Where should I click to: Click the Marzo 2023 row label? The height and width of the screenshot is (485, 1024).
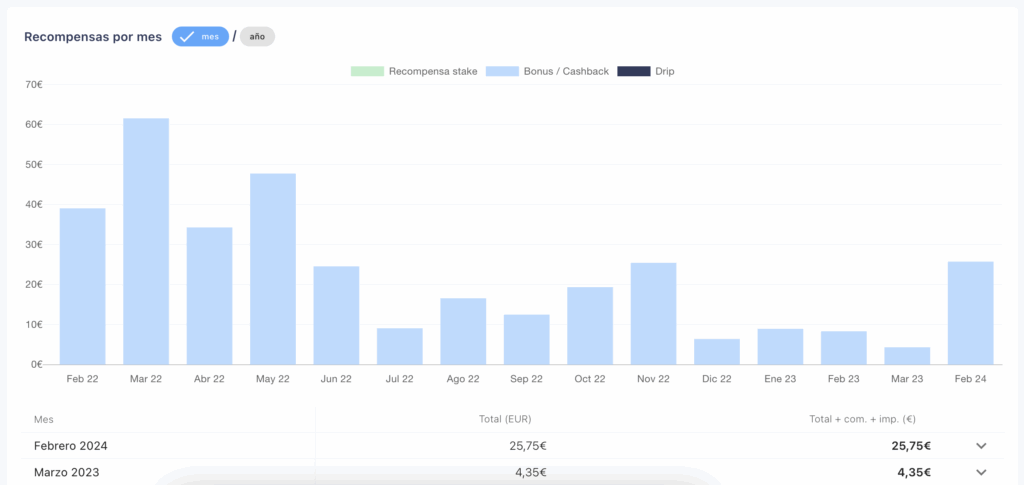[66, 472]
